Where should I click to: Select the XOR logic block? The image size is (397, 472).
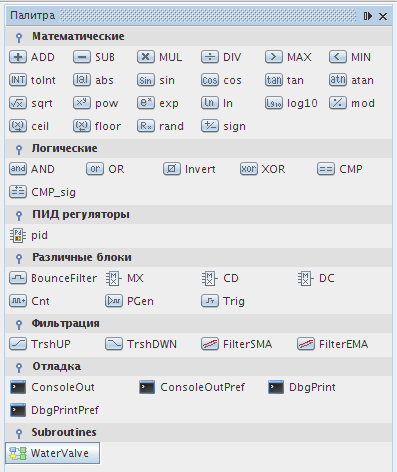coord(263,169)
